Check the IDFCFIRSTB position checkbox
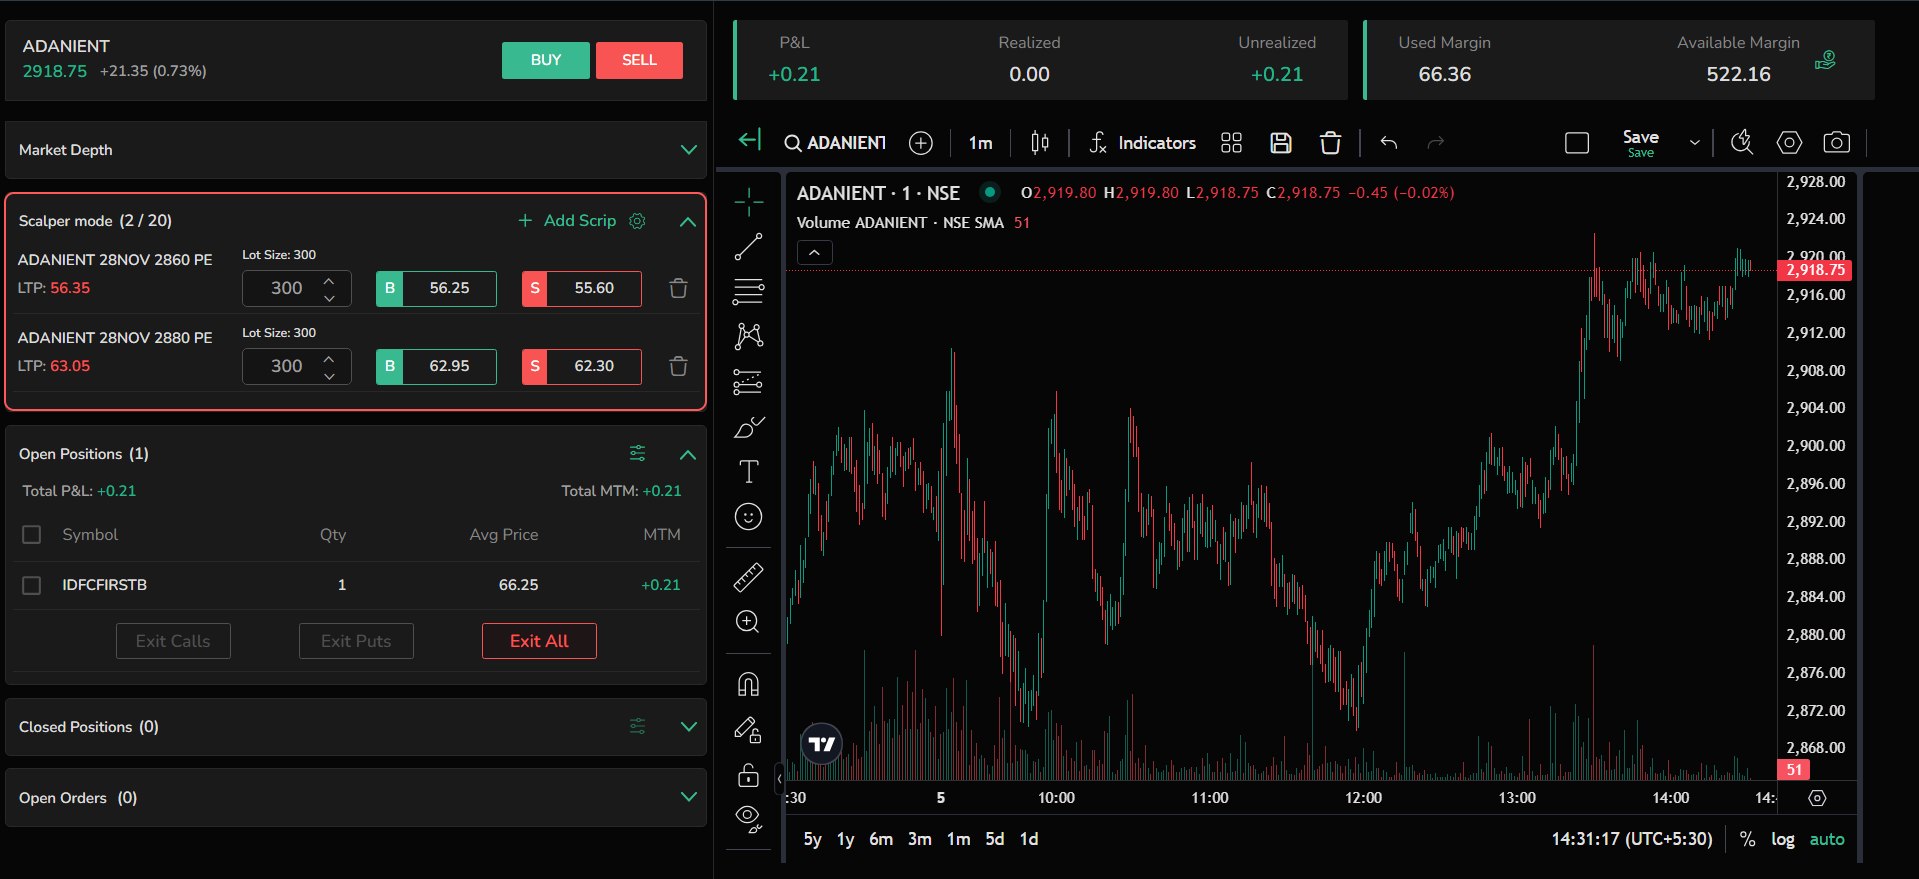Viewport: 1919px width, 879px height. pyautogui.click(x=32, y=585)
